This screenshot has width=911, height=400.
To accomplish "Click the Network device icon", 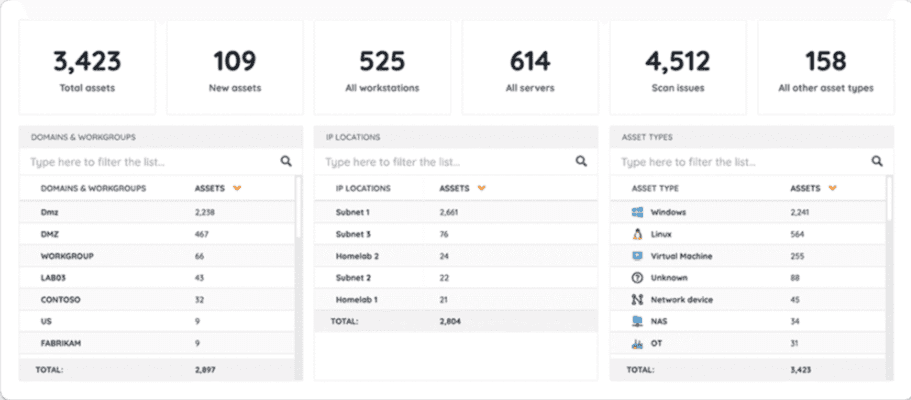I will (x=637, y=300).
